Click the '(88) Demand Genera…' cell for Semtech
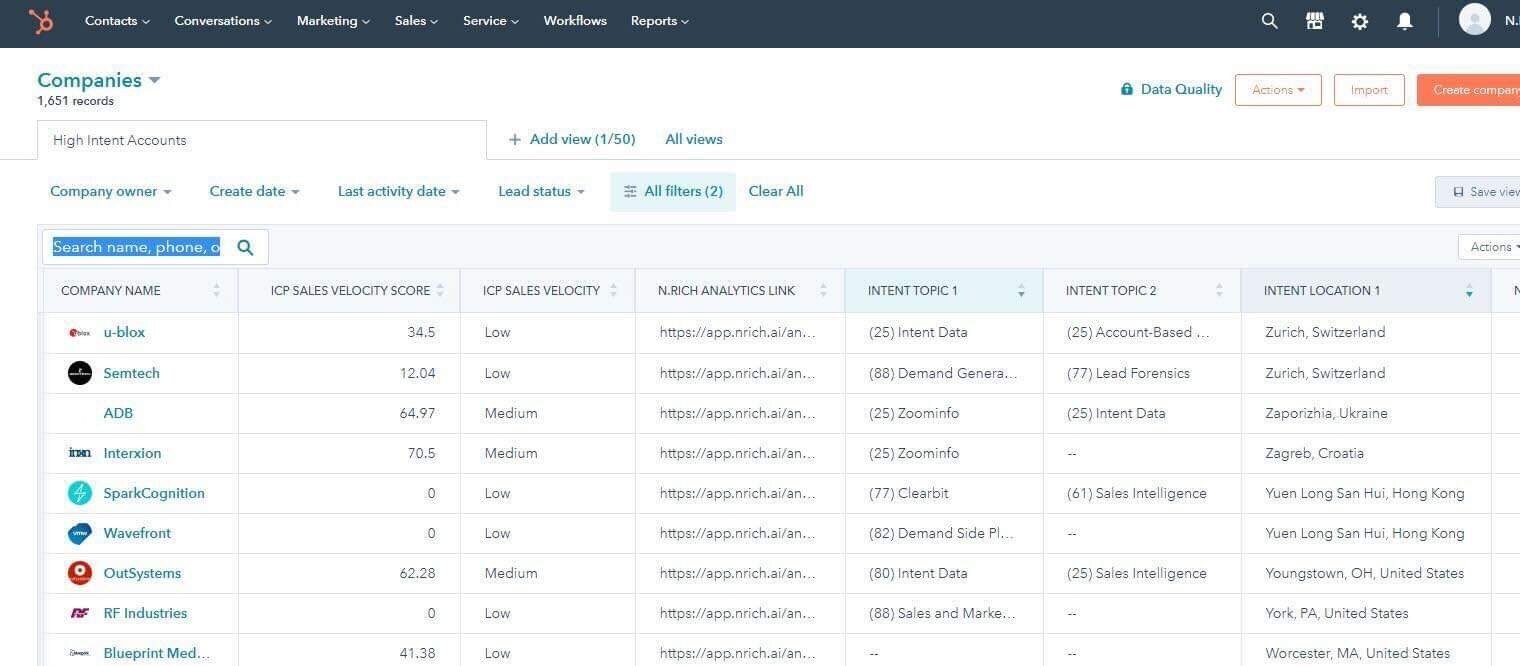Screen dimensions: 1520x666 tap(943, 373)
